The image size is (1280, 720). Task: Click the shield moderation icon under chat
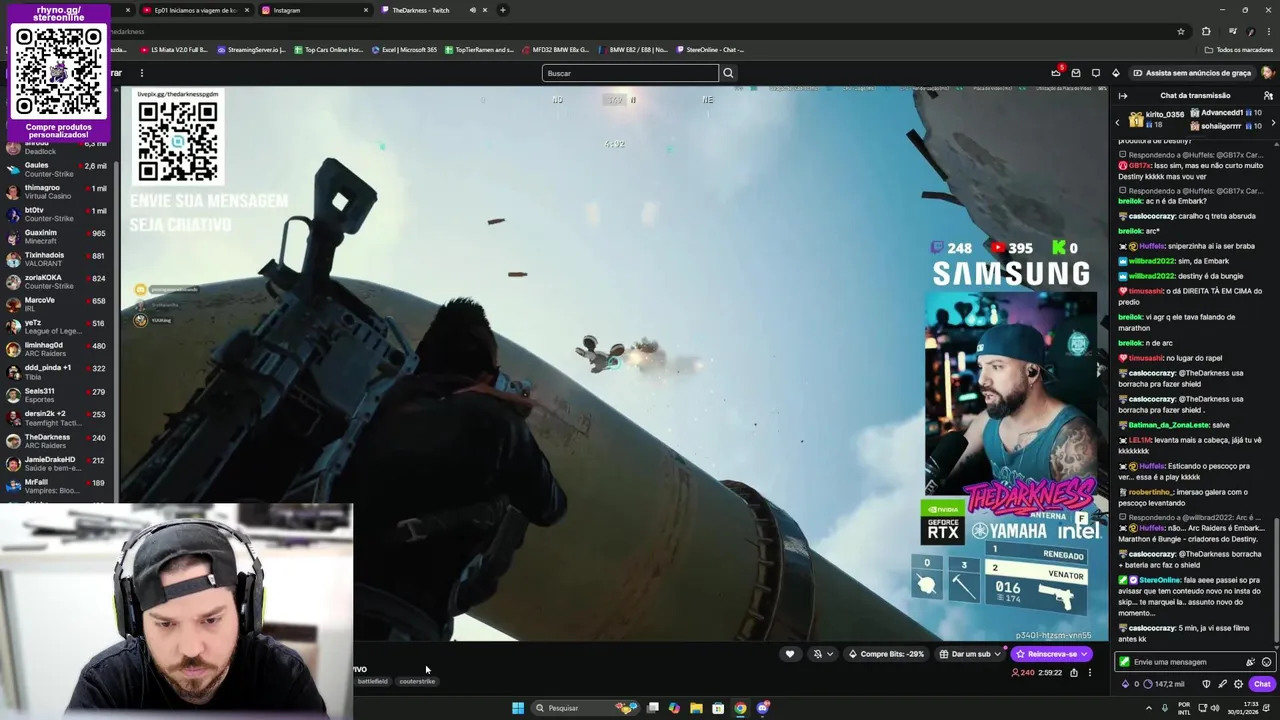coord(1206,684)
